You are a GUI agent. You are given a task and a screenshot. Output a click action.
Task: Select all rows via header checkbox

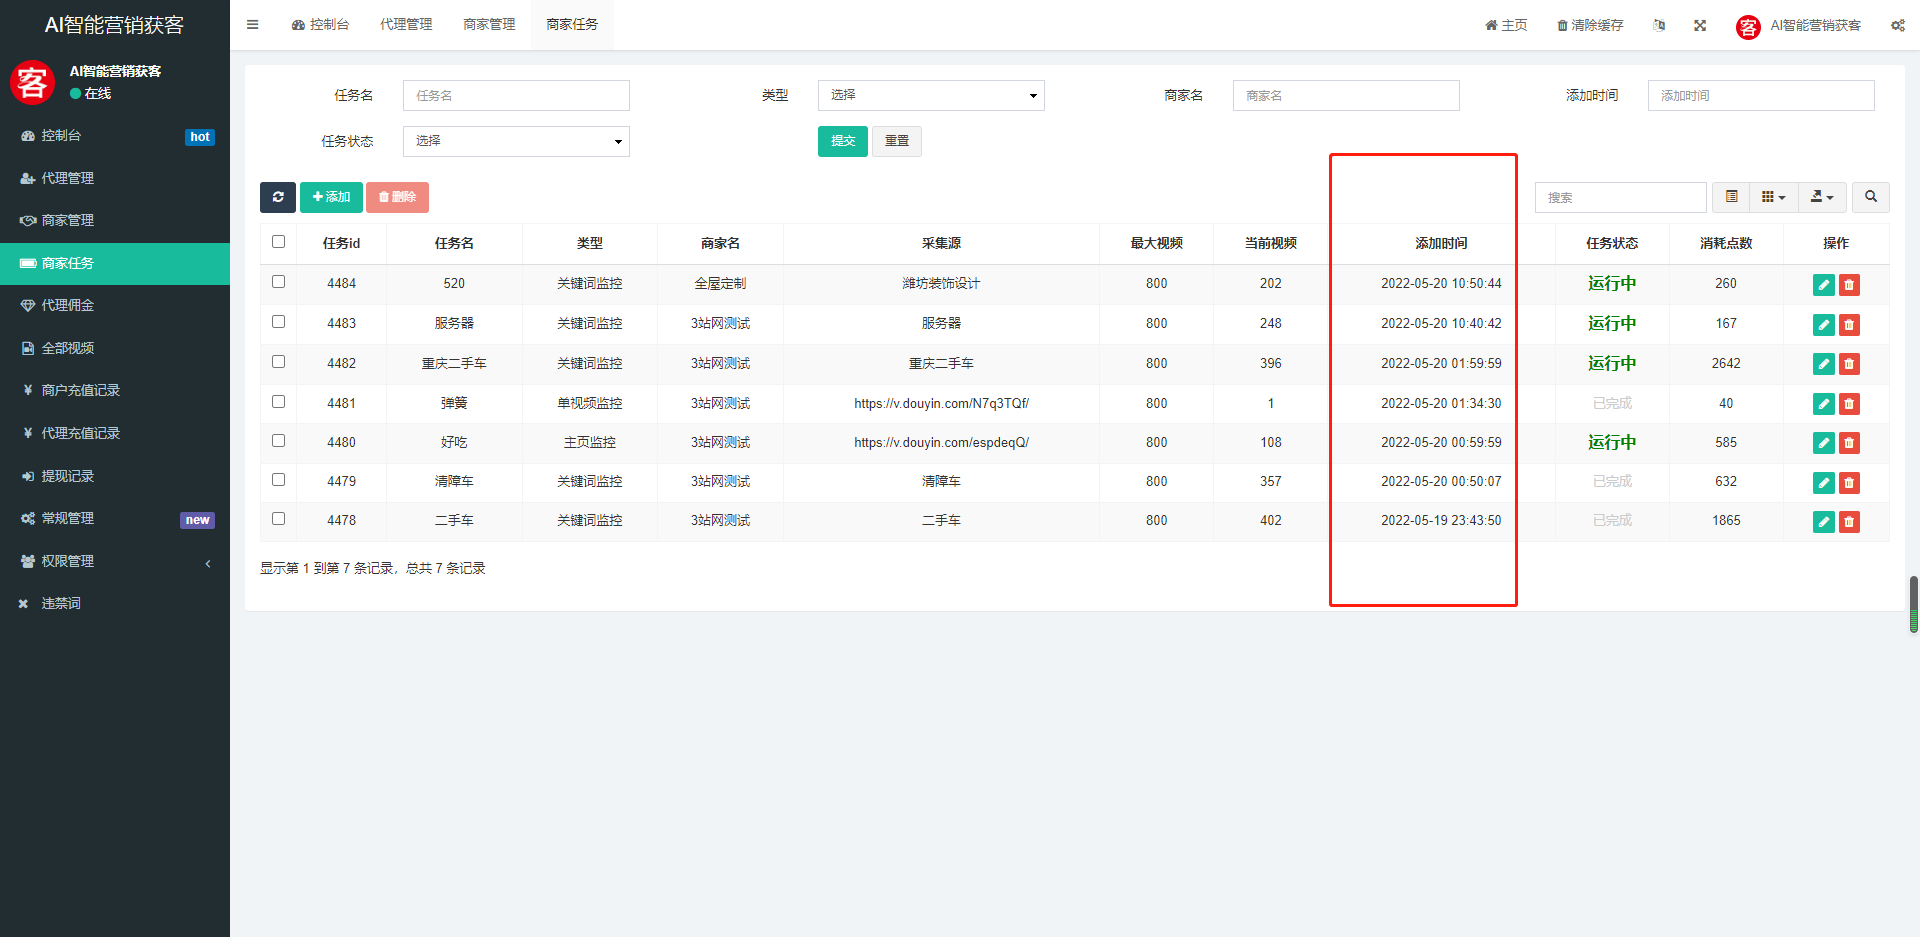(x=278, y=241)
